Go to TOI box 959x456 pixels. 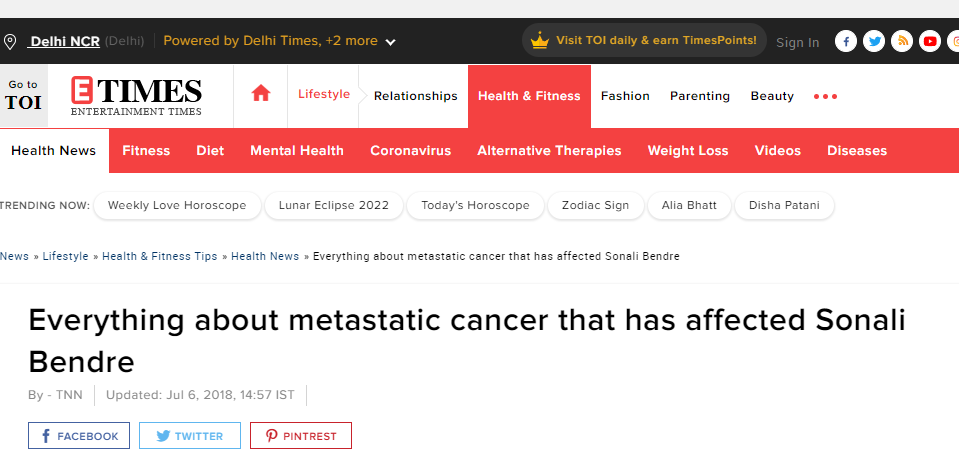click(x=23, y=96)
